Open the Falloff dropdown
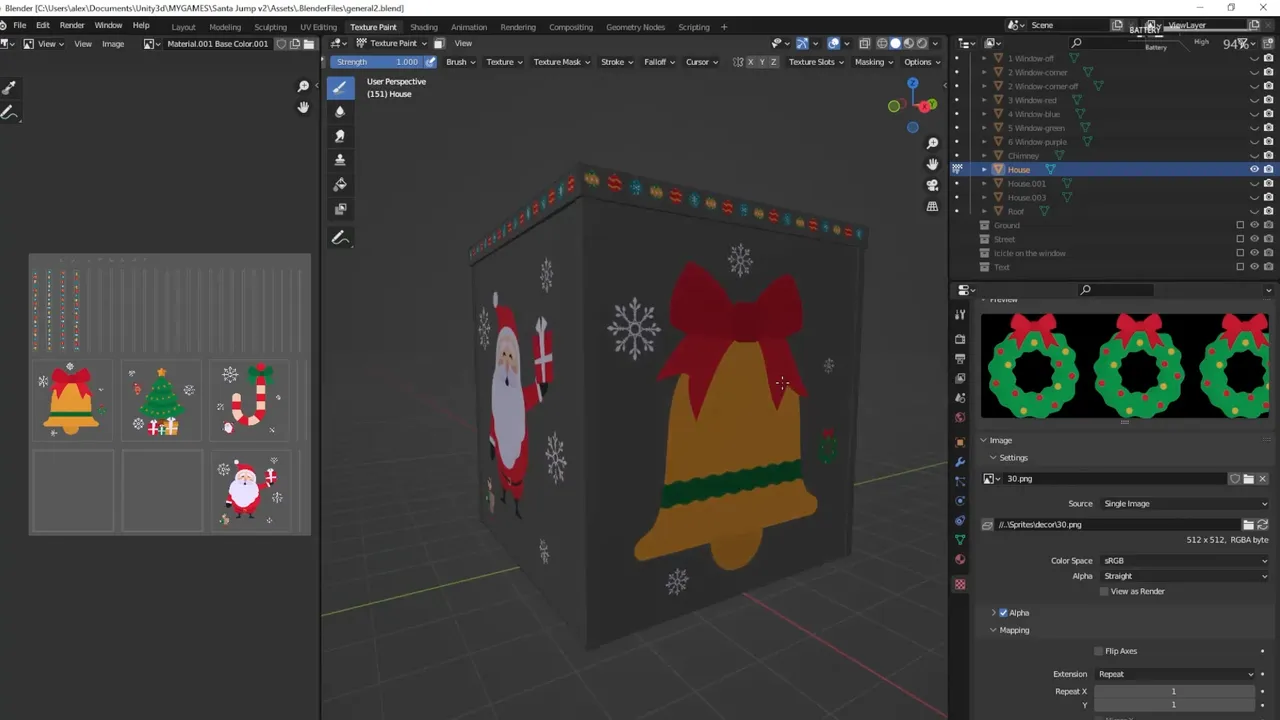This screenshot has width=1280, height=720. click(x=659, y=62)
